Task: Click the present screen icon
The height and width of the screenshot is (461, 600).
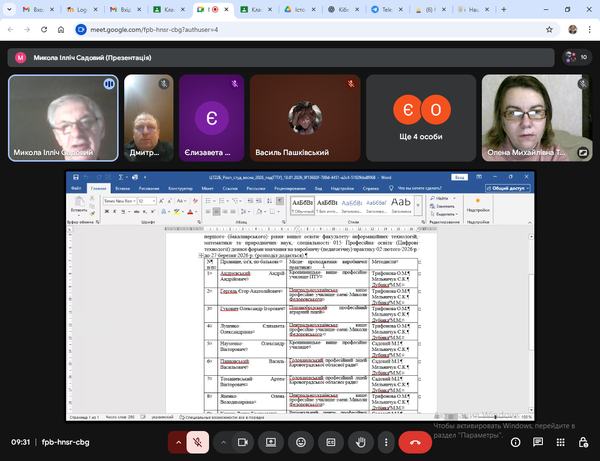Action: (270, 441)
